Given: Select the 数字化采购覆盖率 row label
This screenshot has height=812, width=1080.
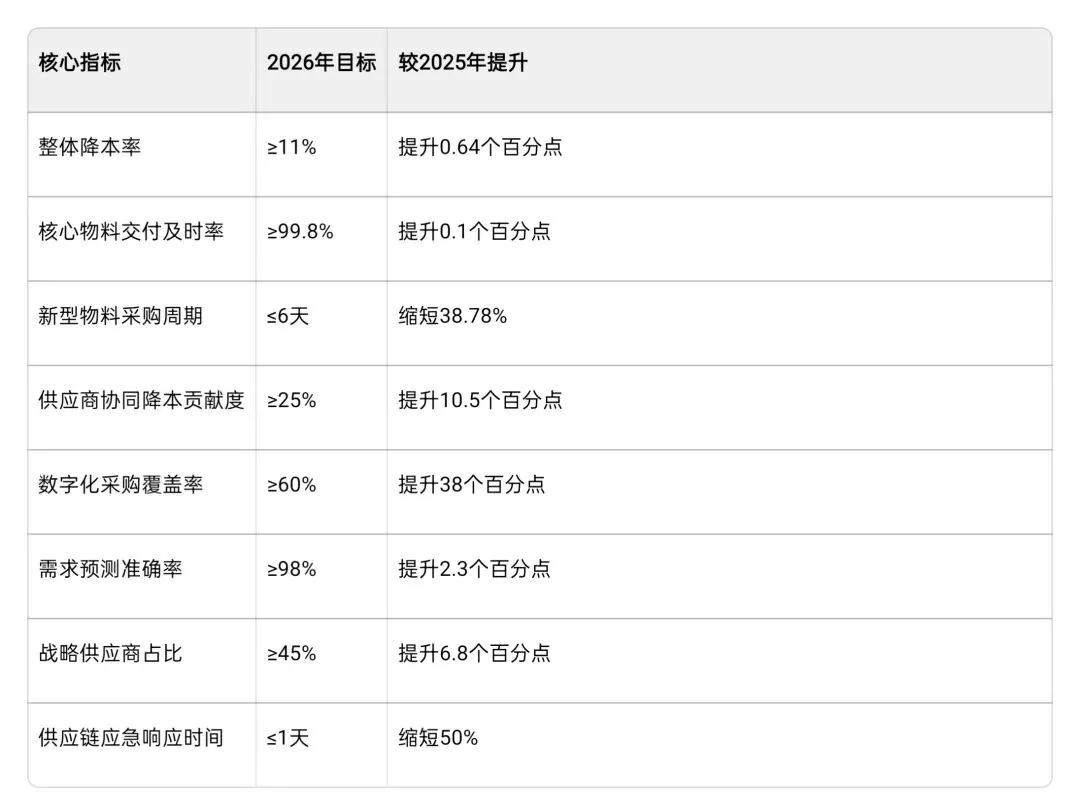Looking at the screenshot, I should 120,485.
